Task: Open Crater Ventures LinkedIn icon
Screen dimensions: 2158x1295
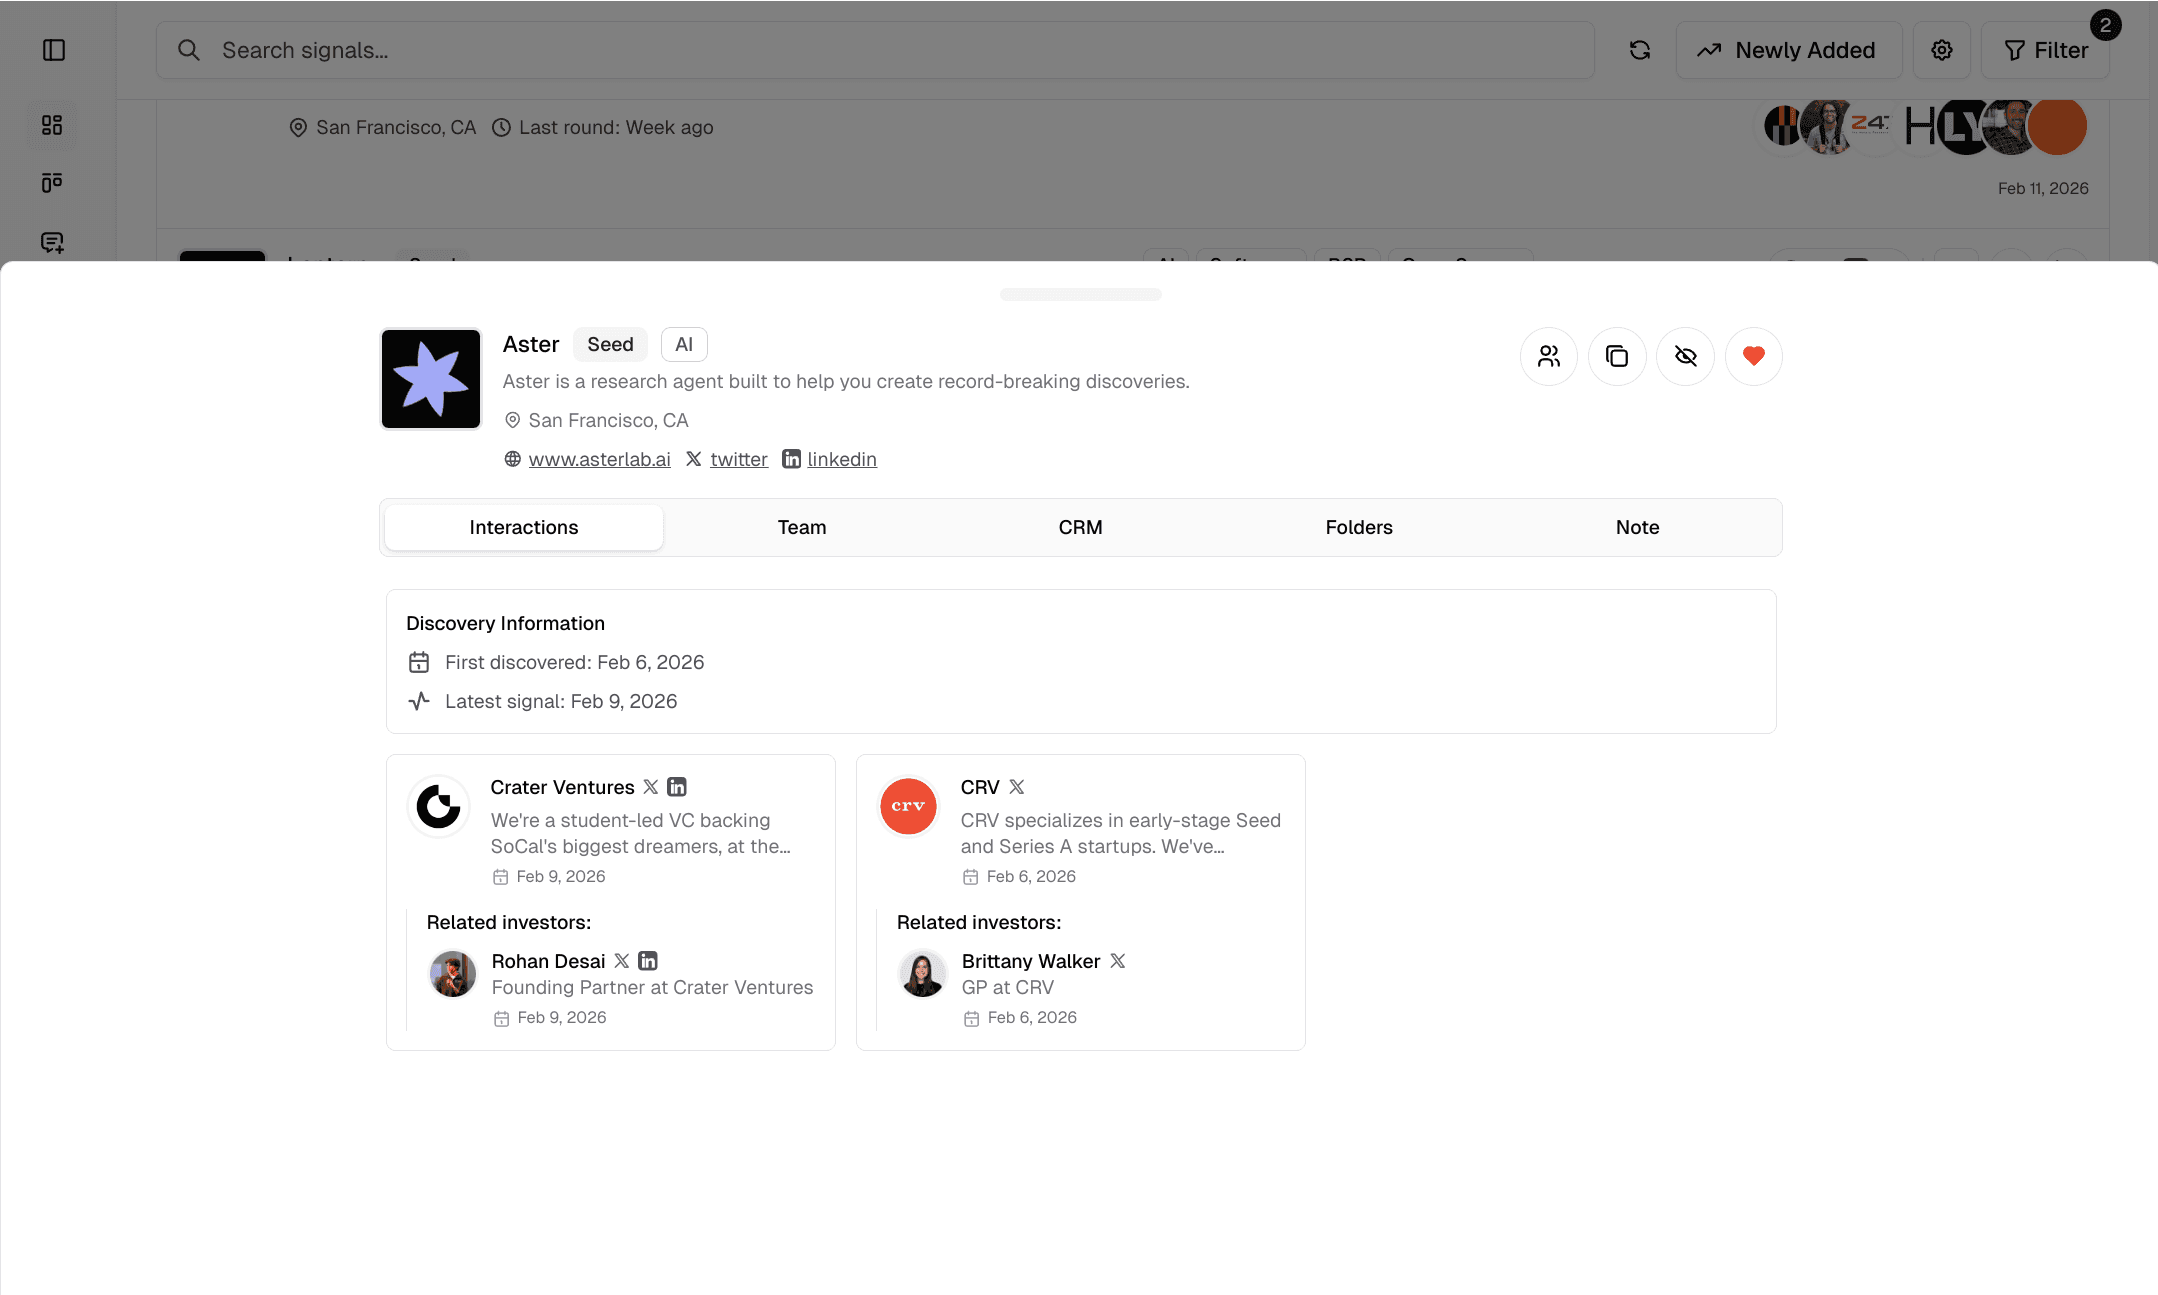Action: (x=677, y=787)
